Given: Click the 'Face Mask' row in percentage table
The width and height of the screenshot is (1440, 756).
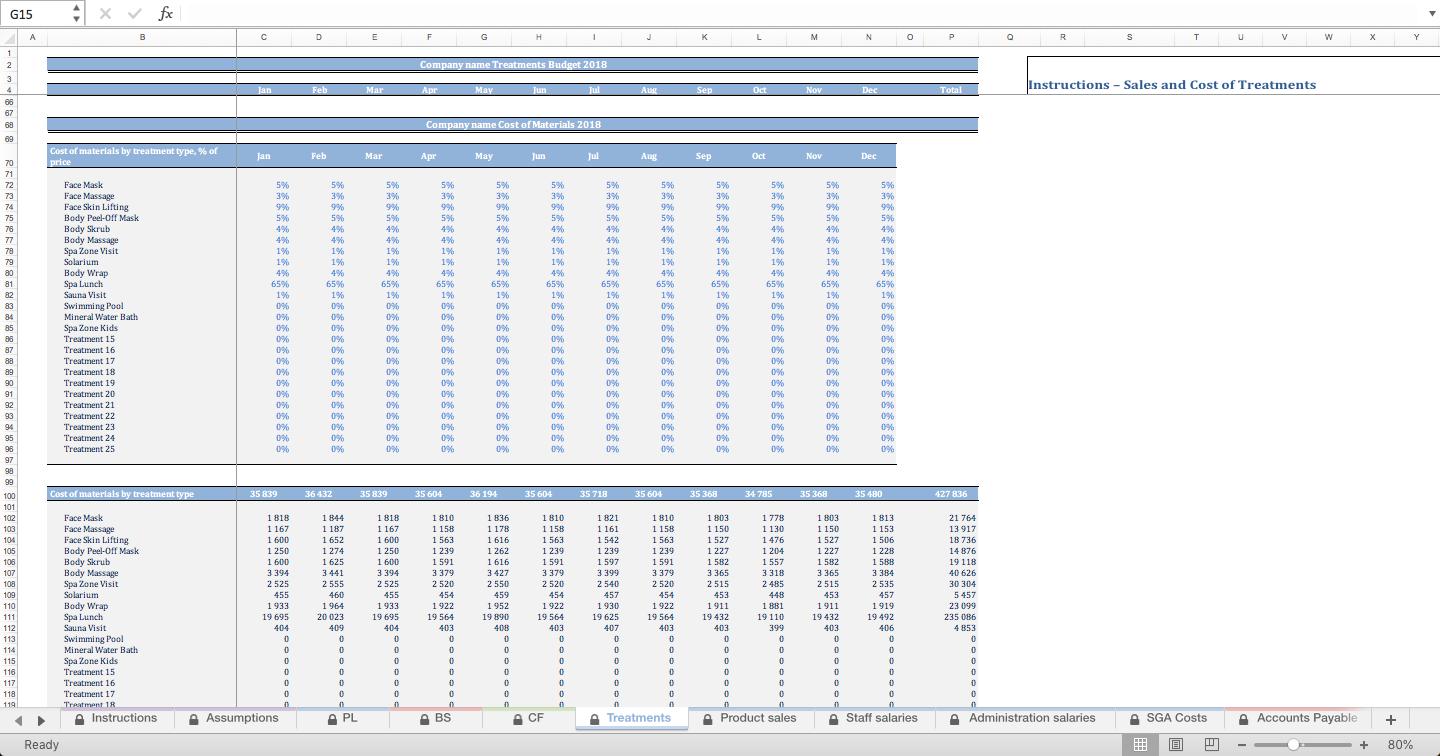Looking at the screenshot, I should (x=83, y=185).
